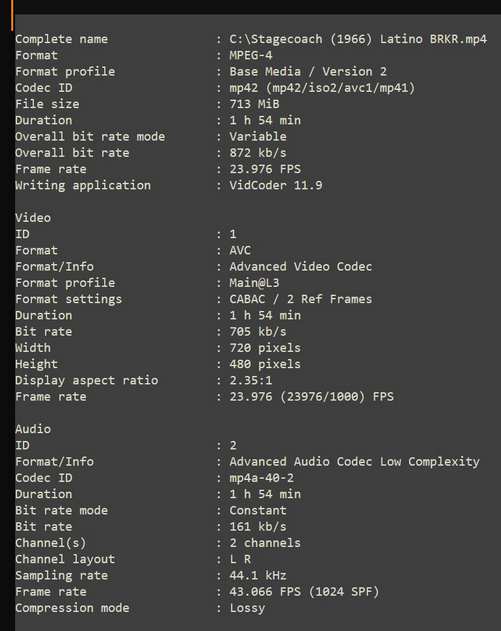Click the Audio section heading
501x631 pixels.
[x=33, y=429]
